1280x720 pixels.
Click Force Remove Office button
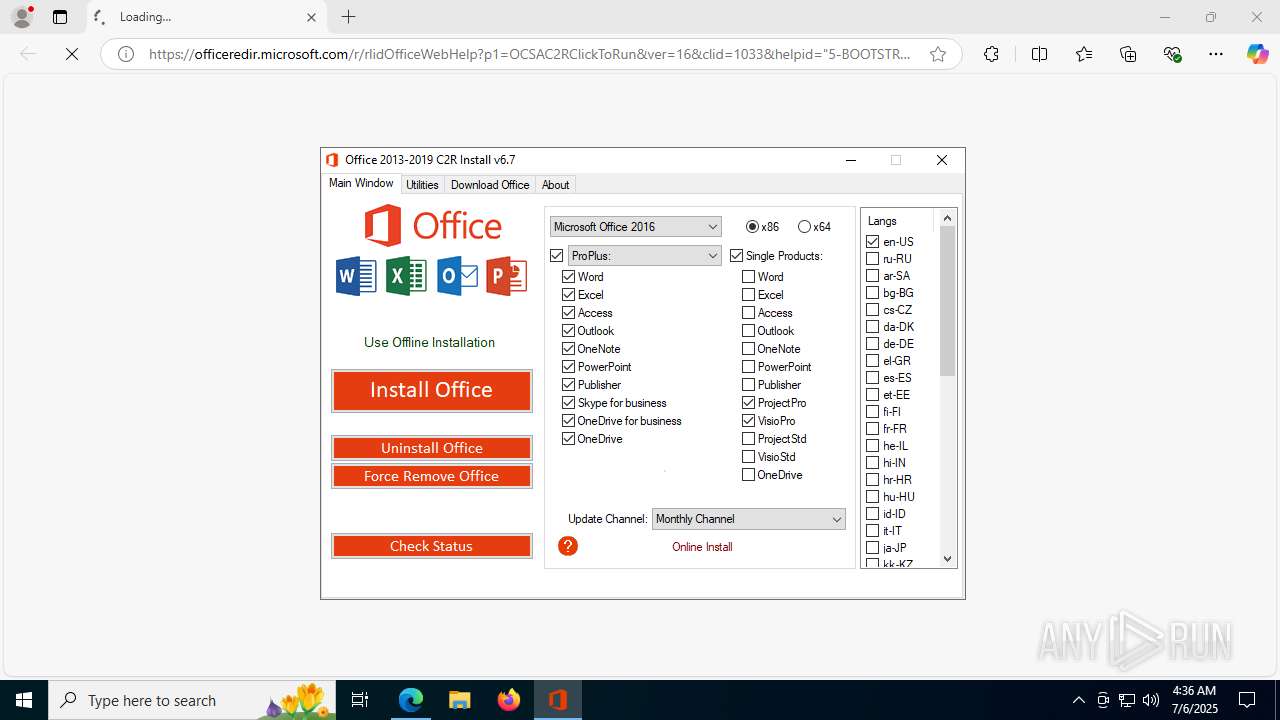(431, 476)
